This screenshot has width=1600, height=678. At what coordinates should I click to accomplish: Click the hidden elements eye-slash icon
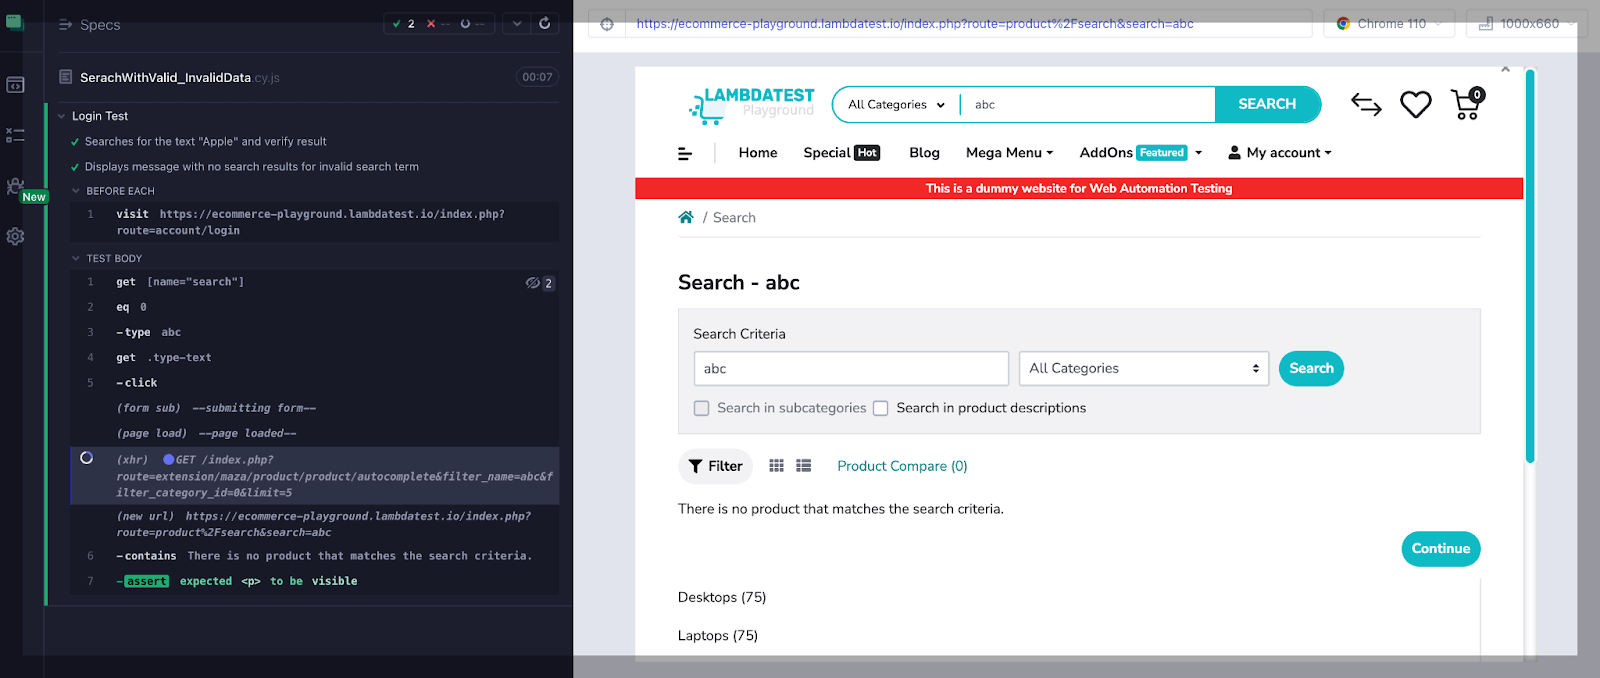pyautogui.click(x=533, y=283)
